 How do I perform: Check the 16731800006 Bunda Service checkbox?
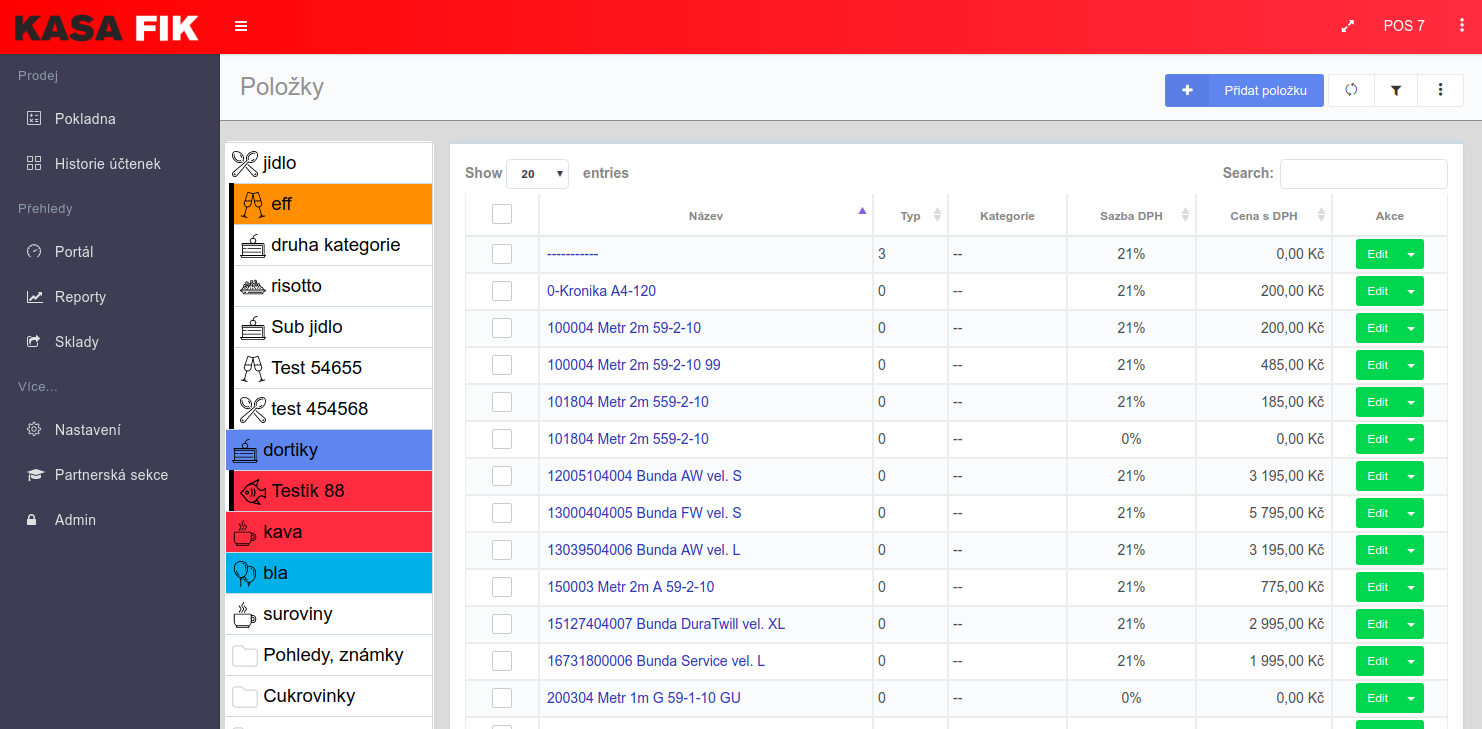[502, 661]
